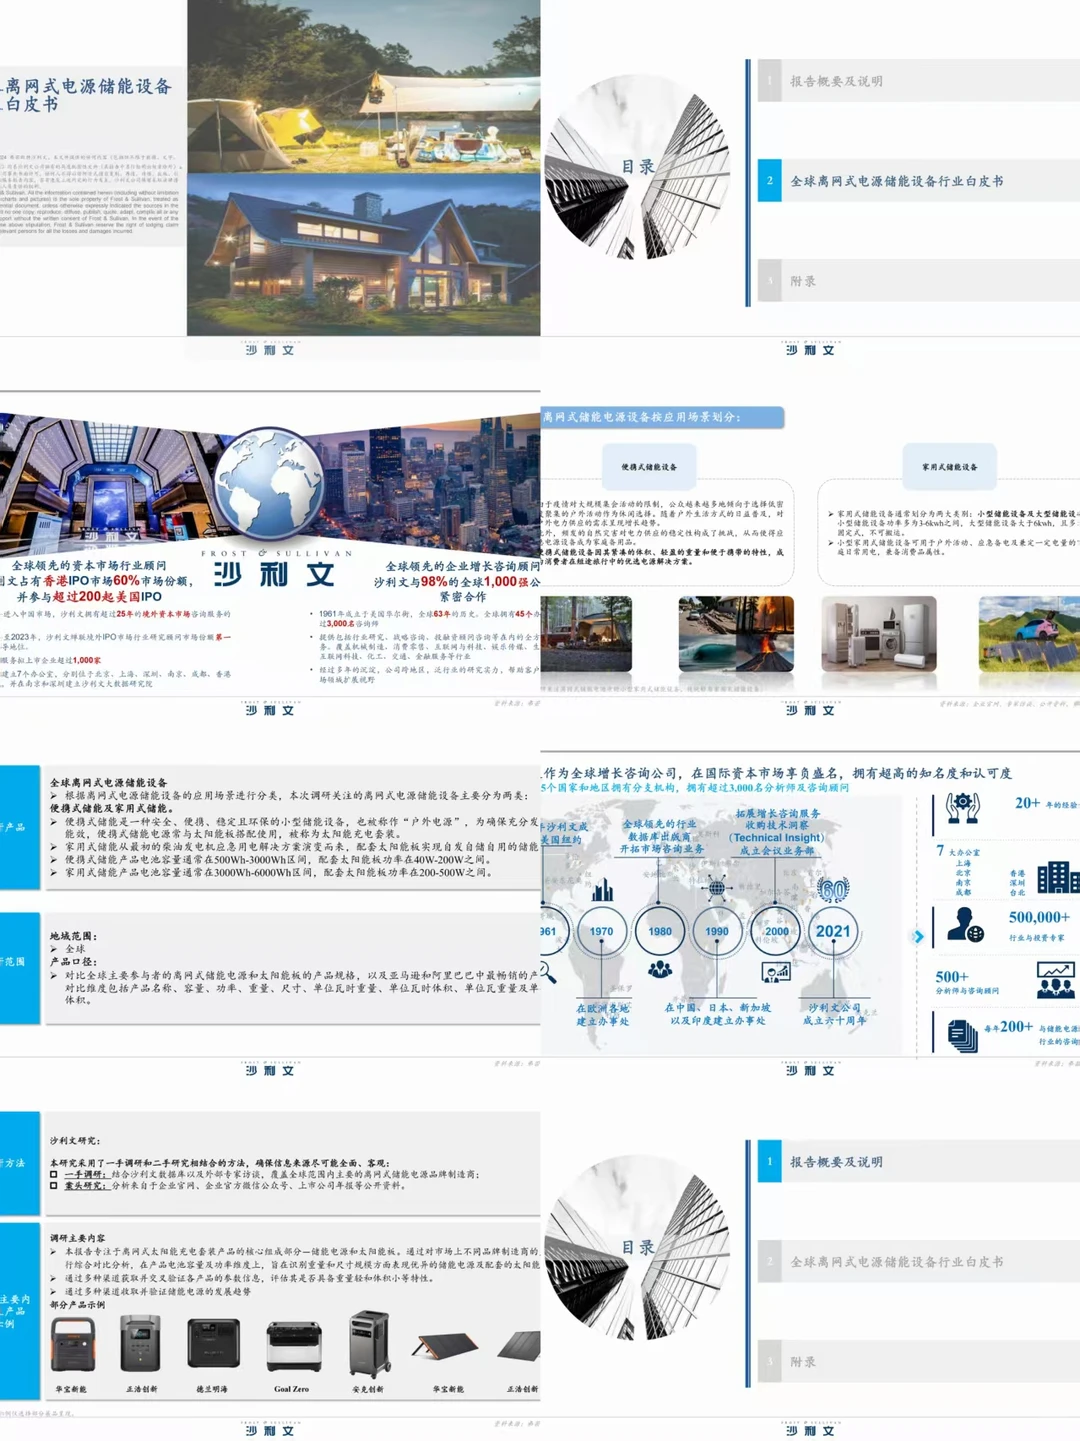Open the solar panels with car photo
The image size is (1080, 1441).
point(1029,634)
